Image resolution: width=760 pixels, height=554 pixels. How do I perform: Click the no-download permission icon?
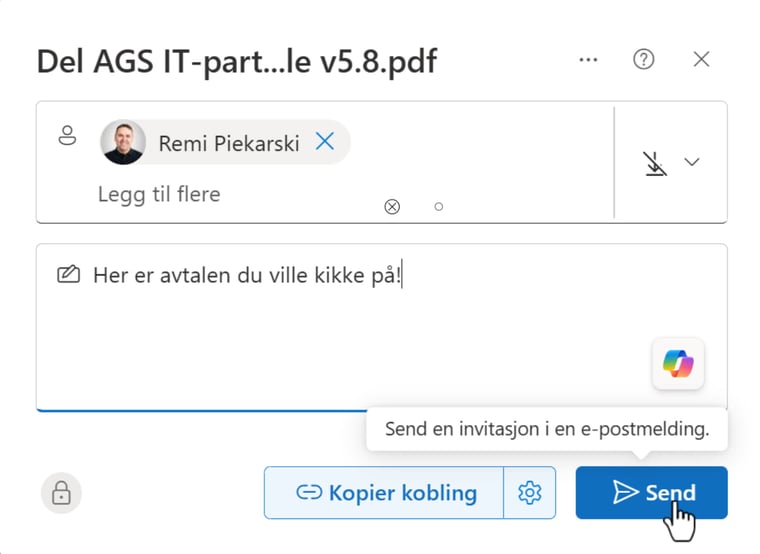tap(654, 162)
